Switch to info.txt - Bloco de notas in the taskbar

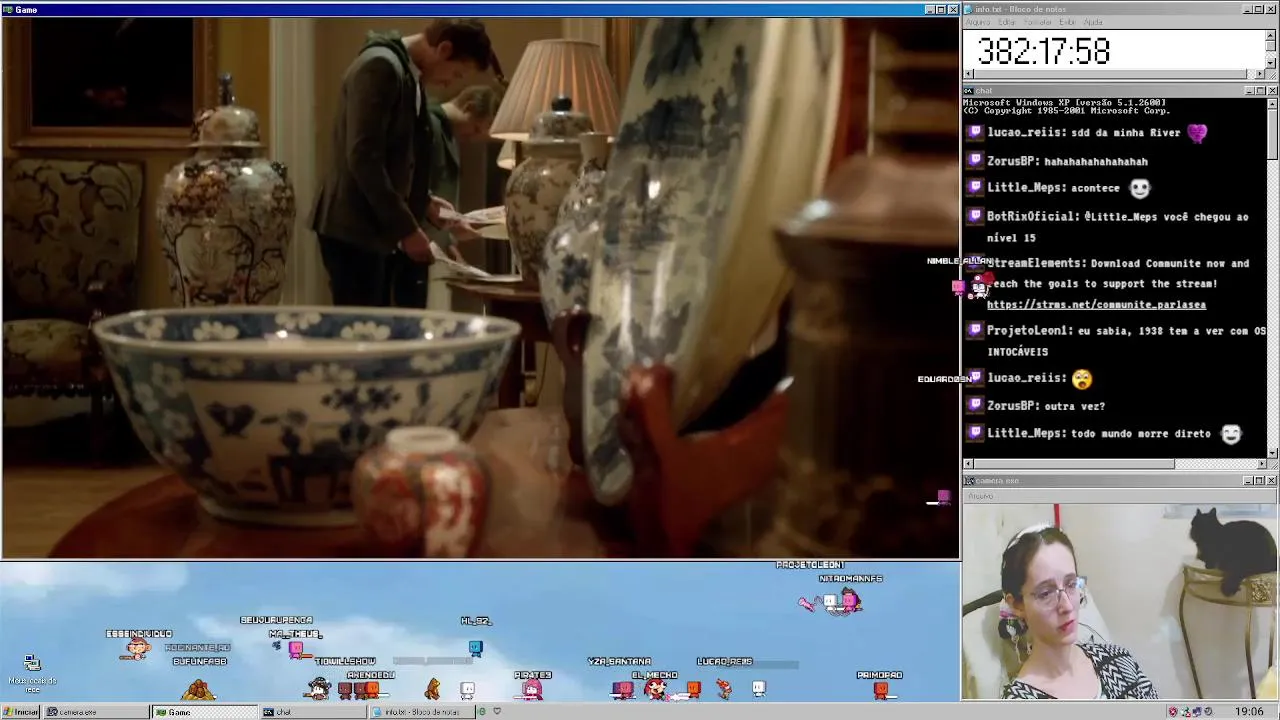pyautogui.click(x=421, y=712)
